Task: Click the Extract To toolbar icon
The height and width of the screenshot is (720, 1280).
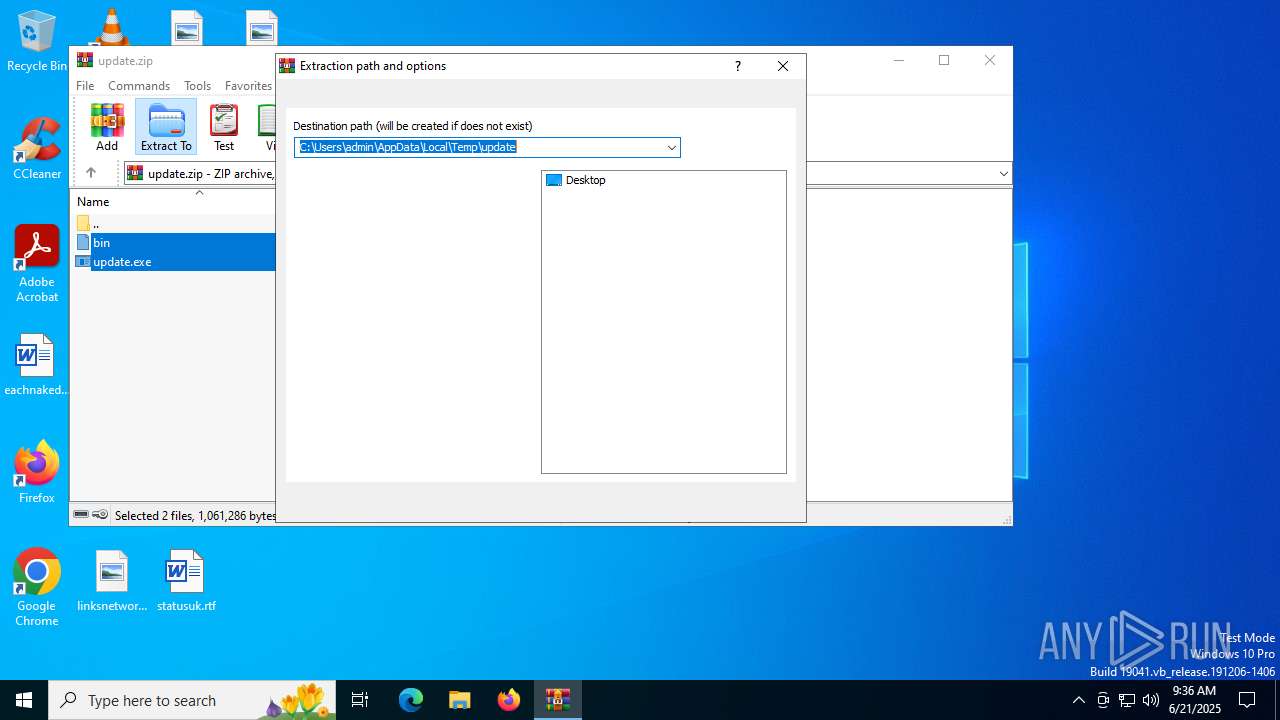Action: pyautogui.click(x=166, y=127)
